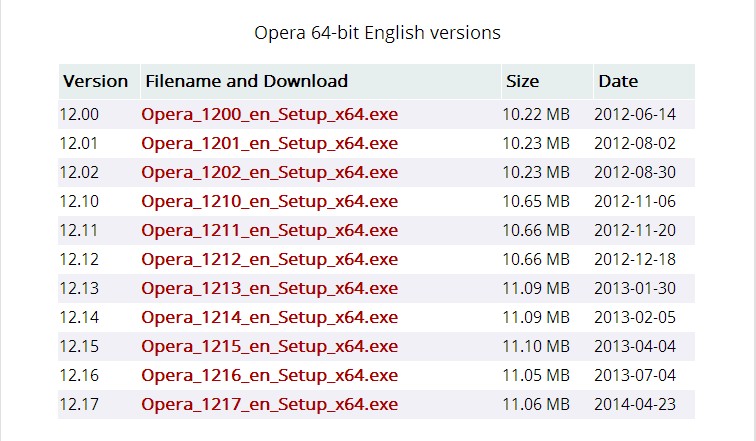
Task: Click the 2014-04-23 date cell
Action: [x=635, y=404]
